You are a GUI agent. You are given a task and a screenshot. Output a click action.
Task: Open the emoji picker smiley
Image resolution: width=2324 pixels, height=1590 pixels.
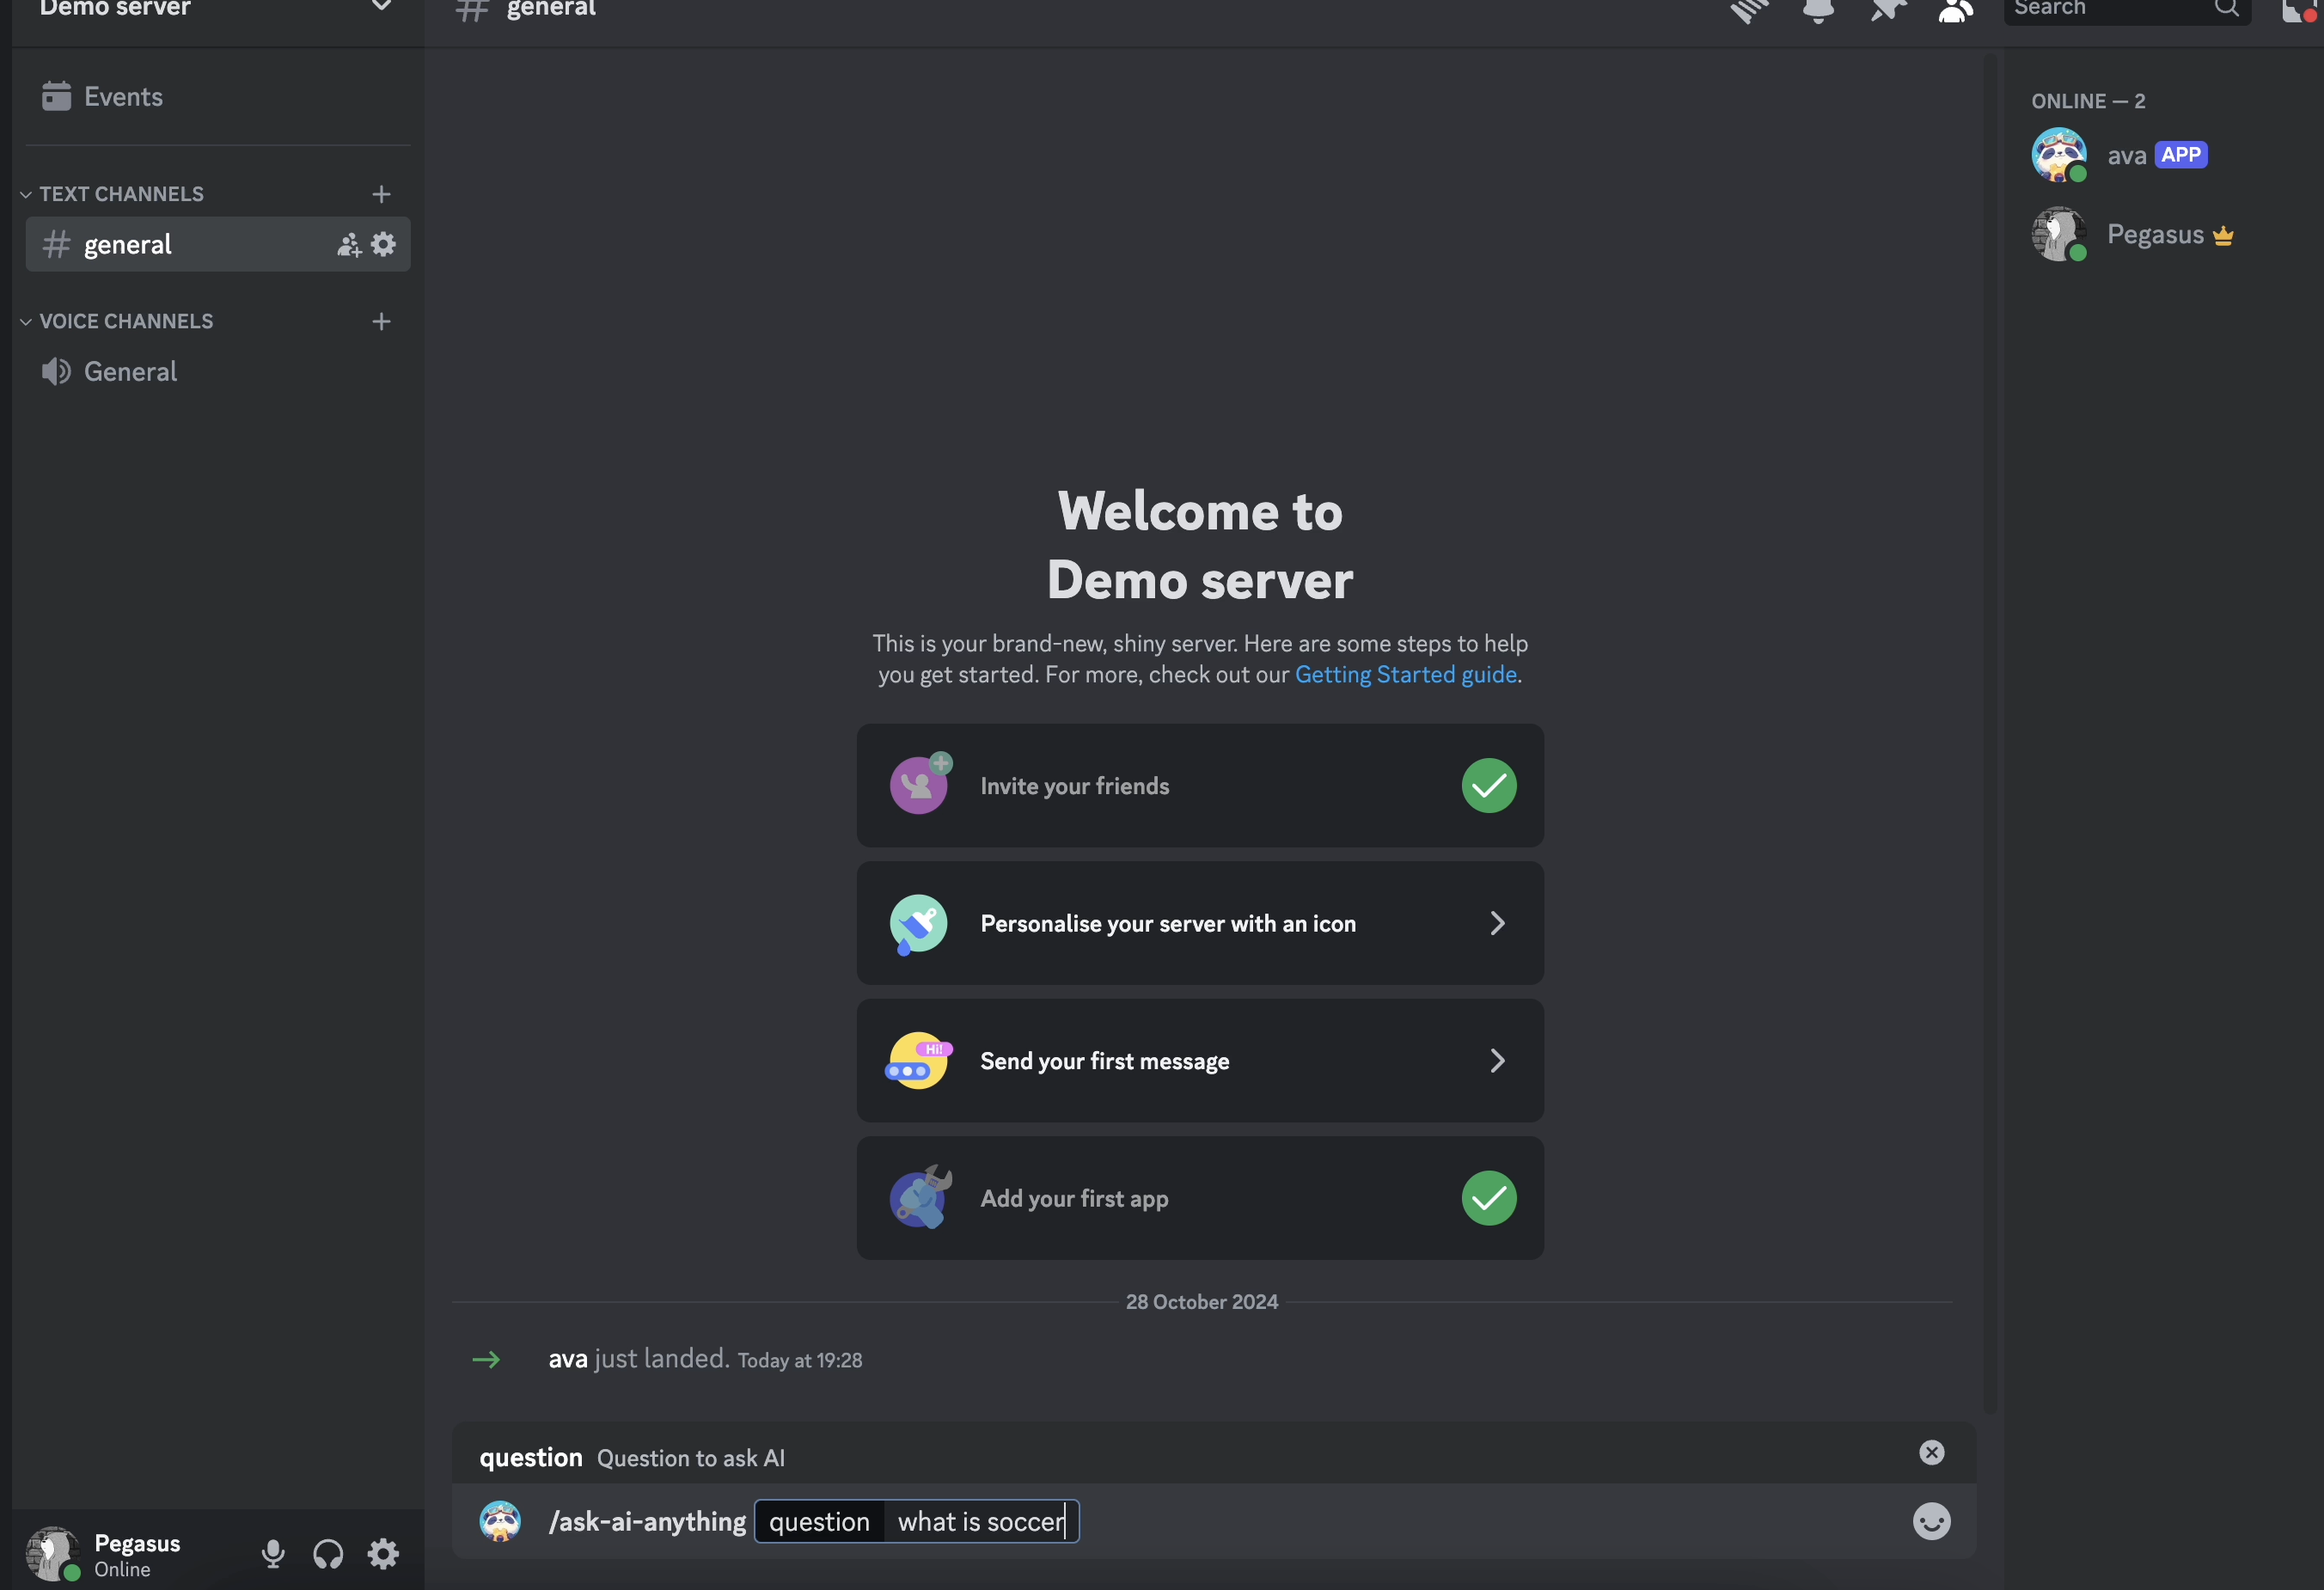1930,1521
